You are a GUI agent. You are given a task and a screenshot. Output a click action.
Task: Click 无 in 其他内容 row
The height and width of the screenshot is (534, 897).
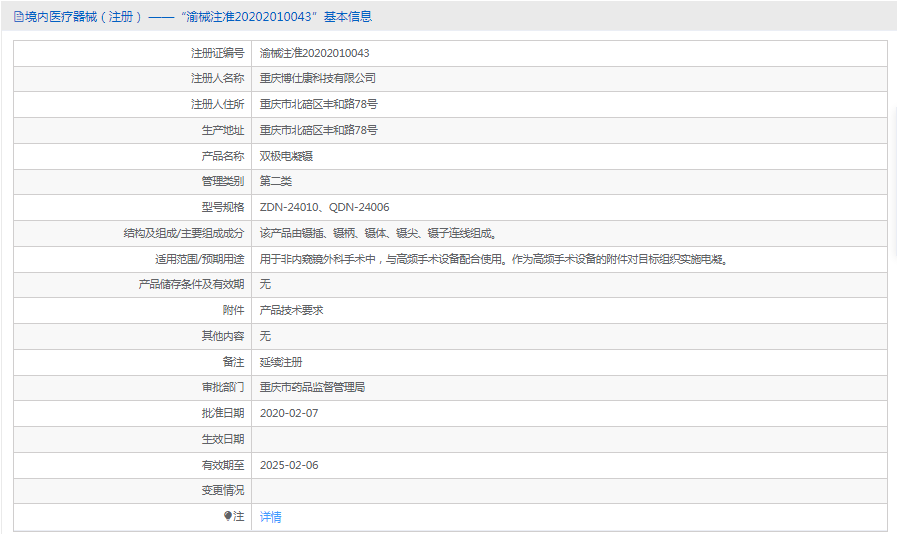point(265,336)
